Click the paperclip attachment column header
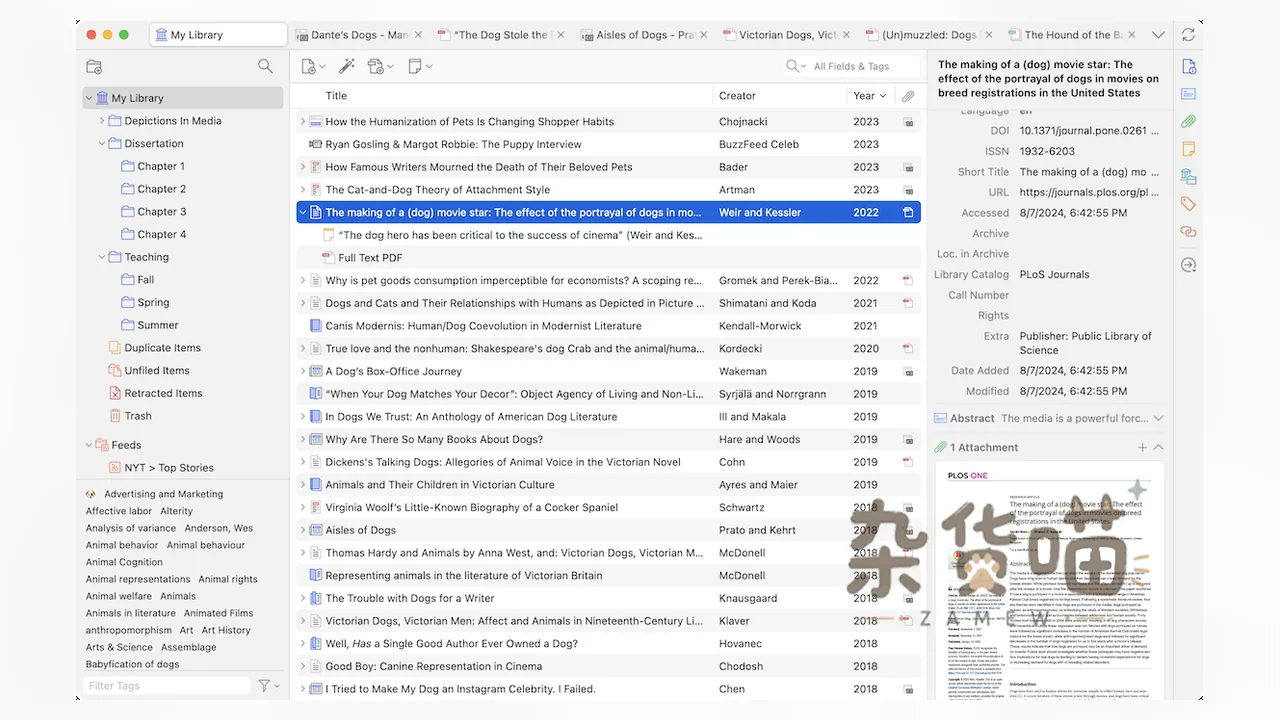The width and height of the screenshot is (1280, 720). click(908, 96)
